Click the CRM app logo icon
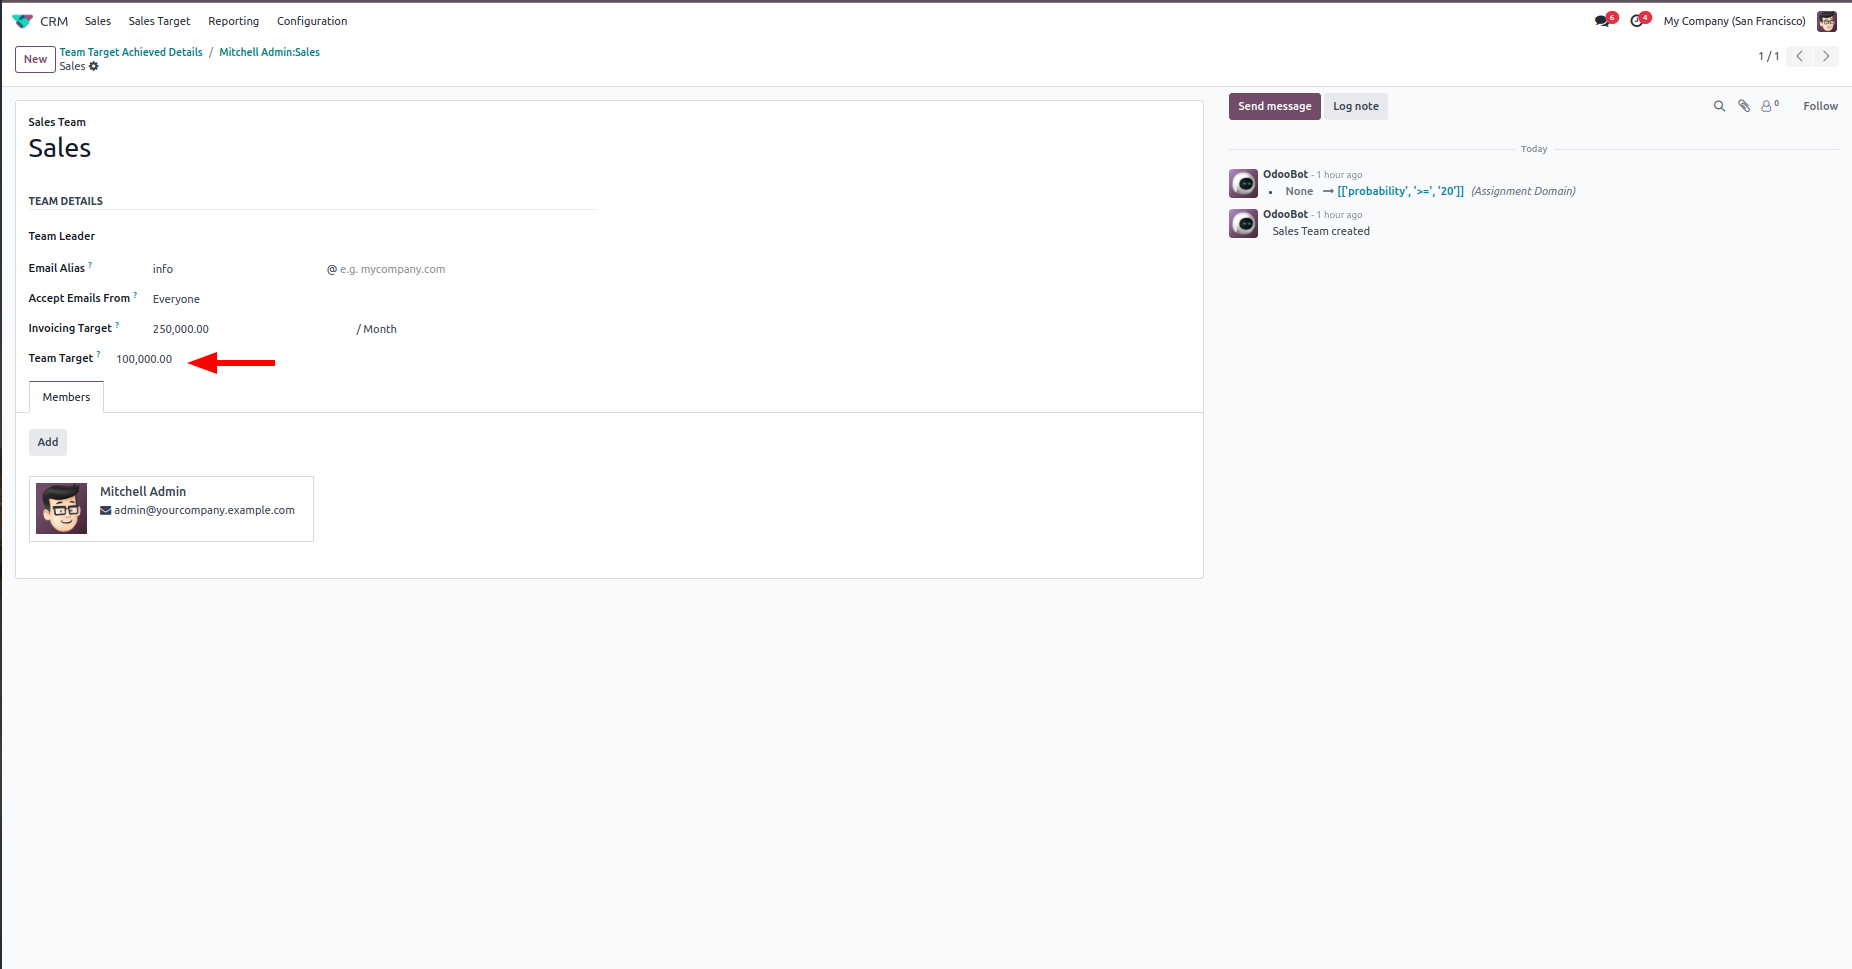 click(22, 21)
